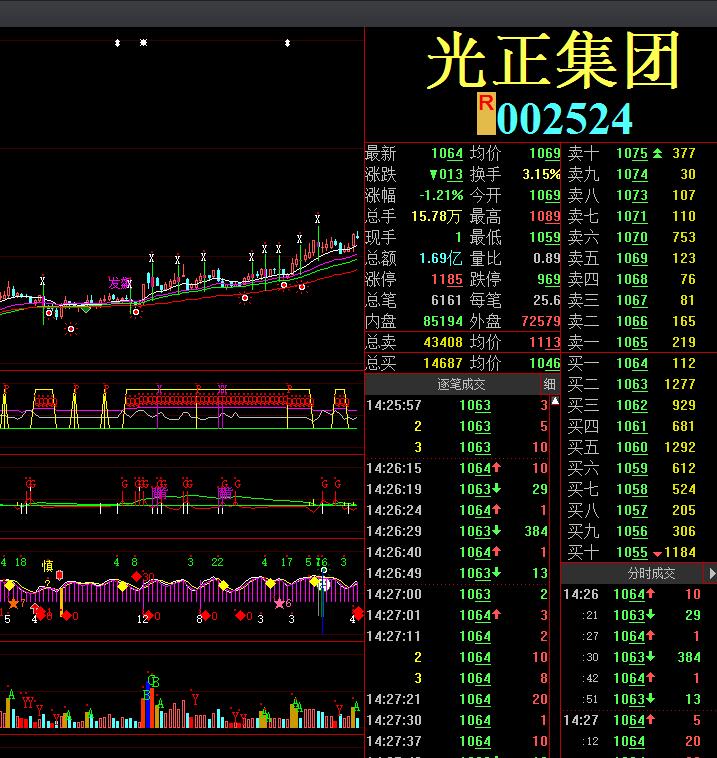This screenshot has height=758, width=717.
Task: Click the orange star marker labeled 7
Action: (x=13, y=603)
